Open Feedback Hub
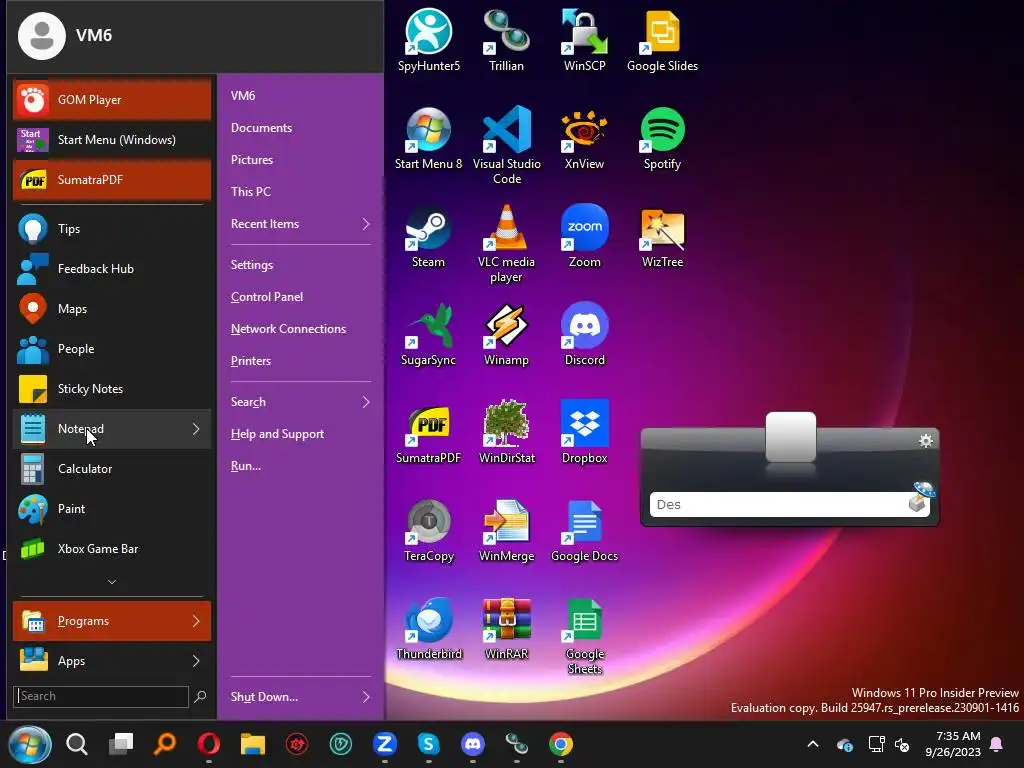The width and height of the screenshot is (1024, 768). (x=112, y=268)
